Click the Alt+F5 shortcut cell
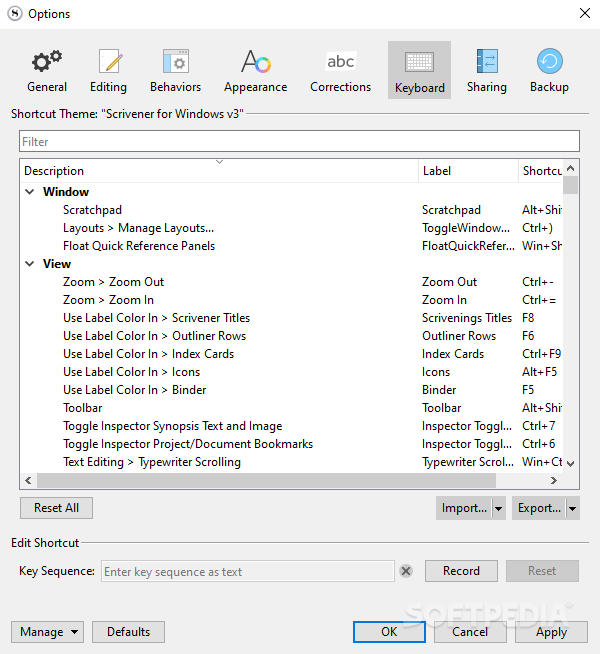The height and width of the screenshot is (654, 600). 539,372
